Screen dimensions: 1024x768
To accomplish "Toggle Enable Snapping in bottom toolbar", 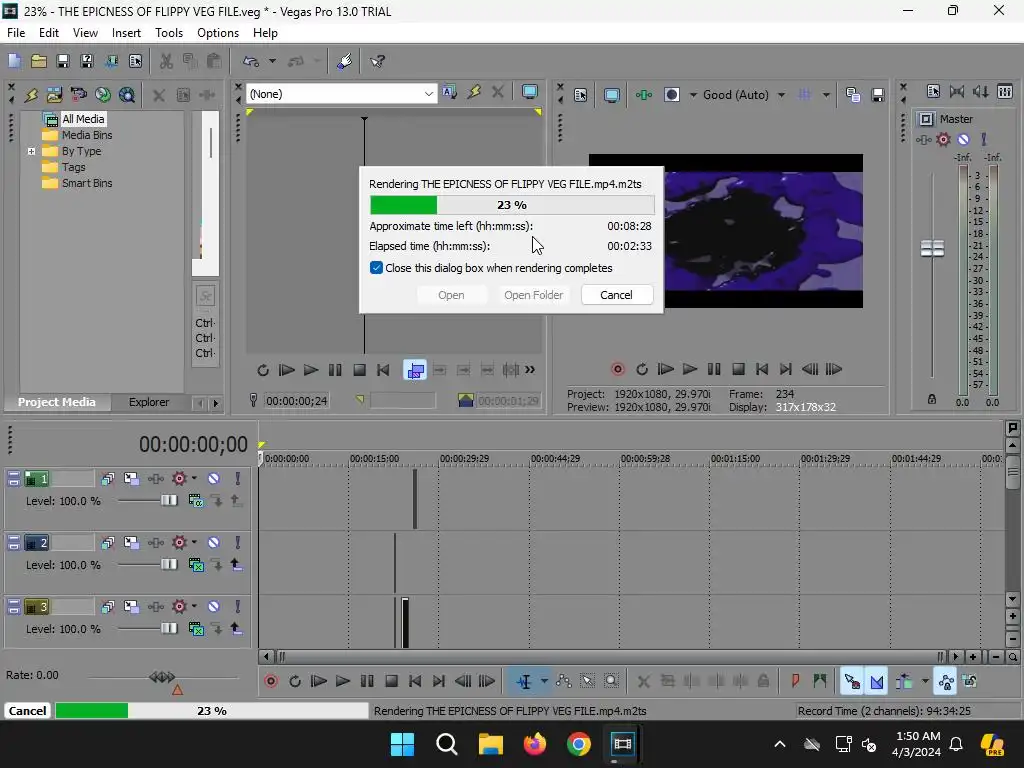I will tap(852, 681).
